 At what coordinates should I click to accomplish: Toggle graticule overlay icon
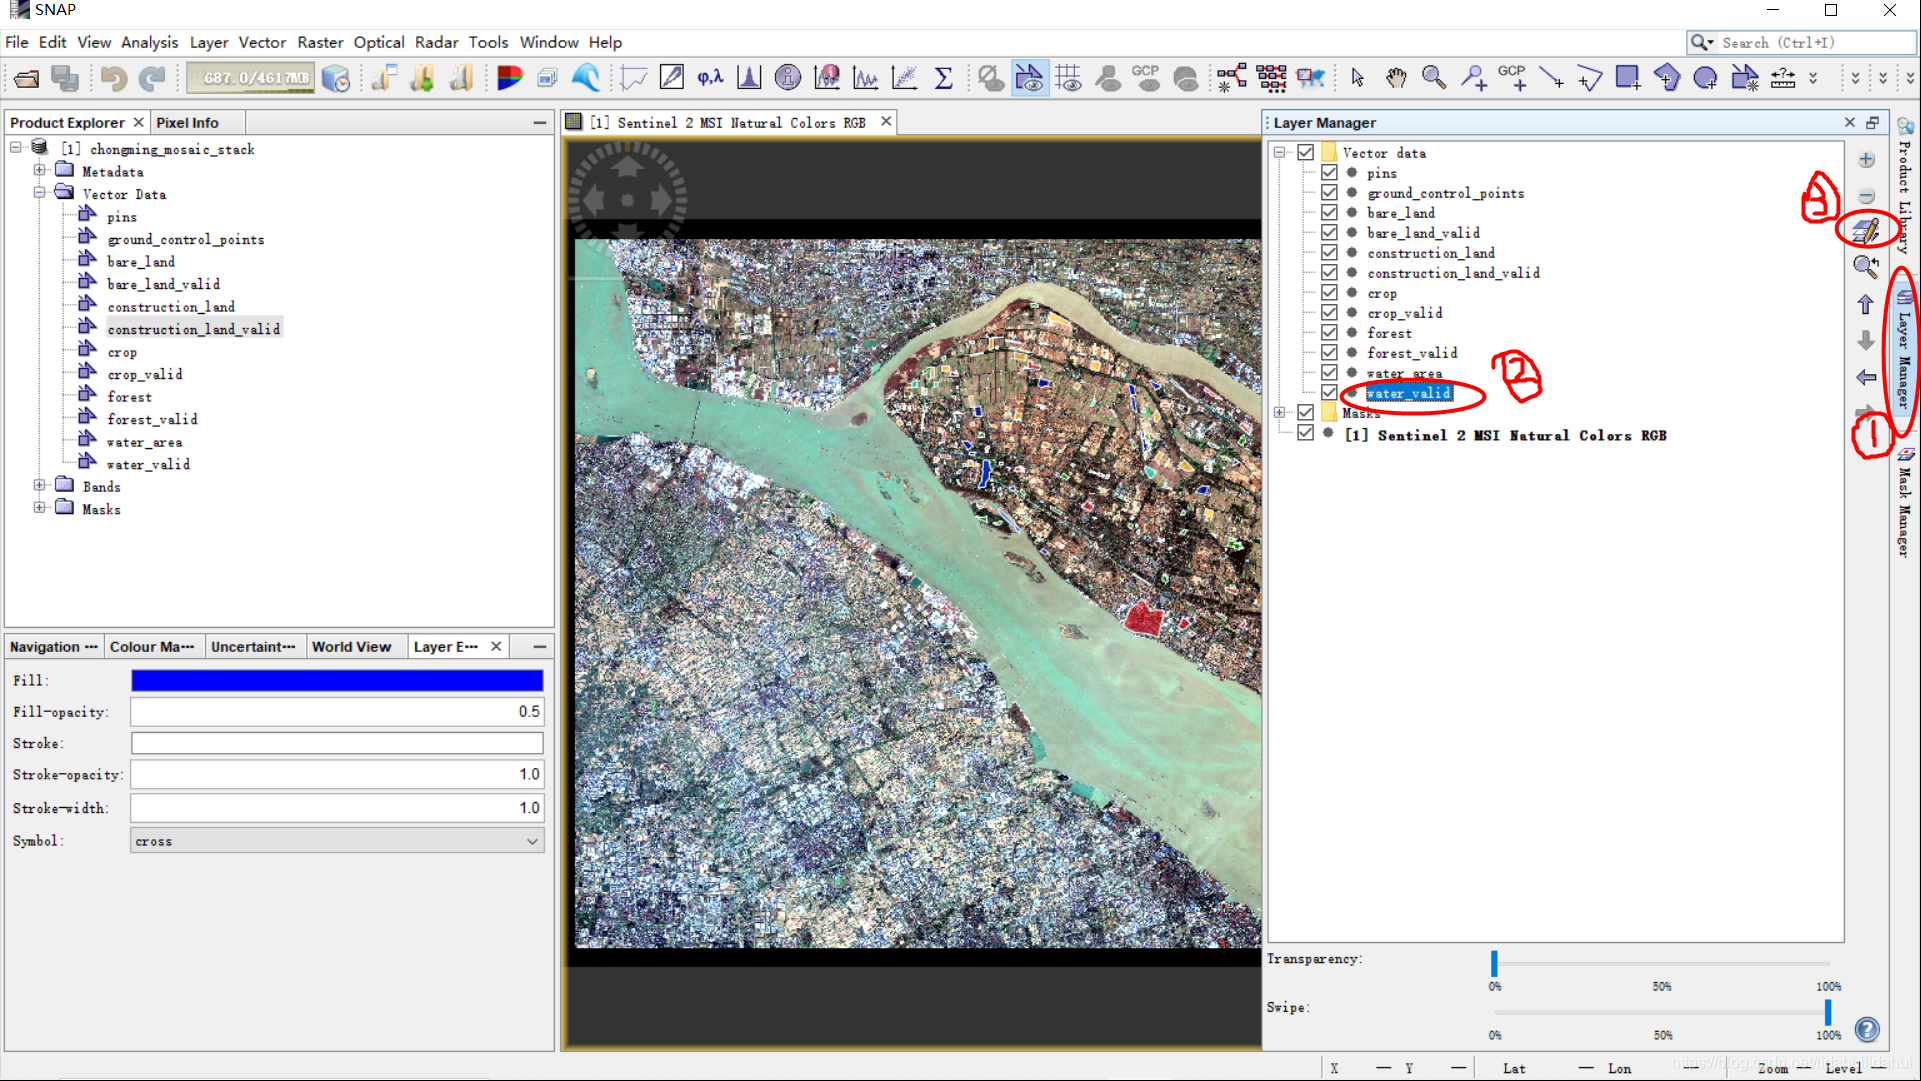1068,78
